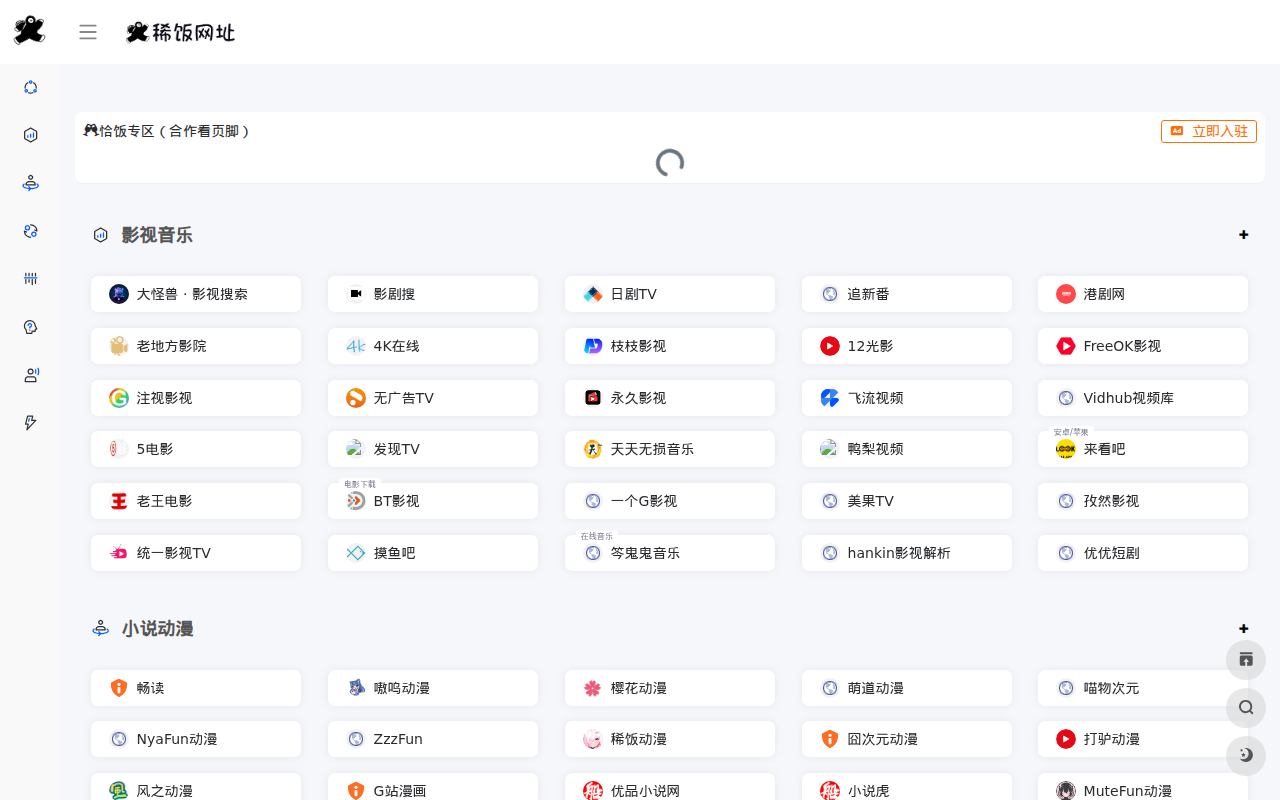Open the 鸭梨视频 site card

(x=907, y=449)
